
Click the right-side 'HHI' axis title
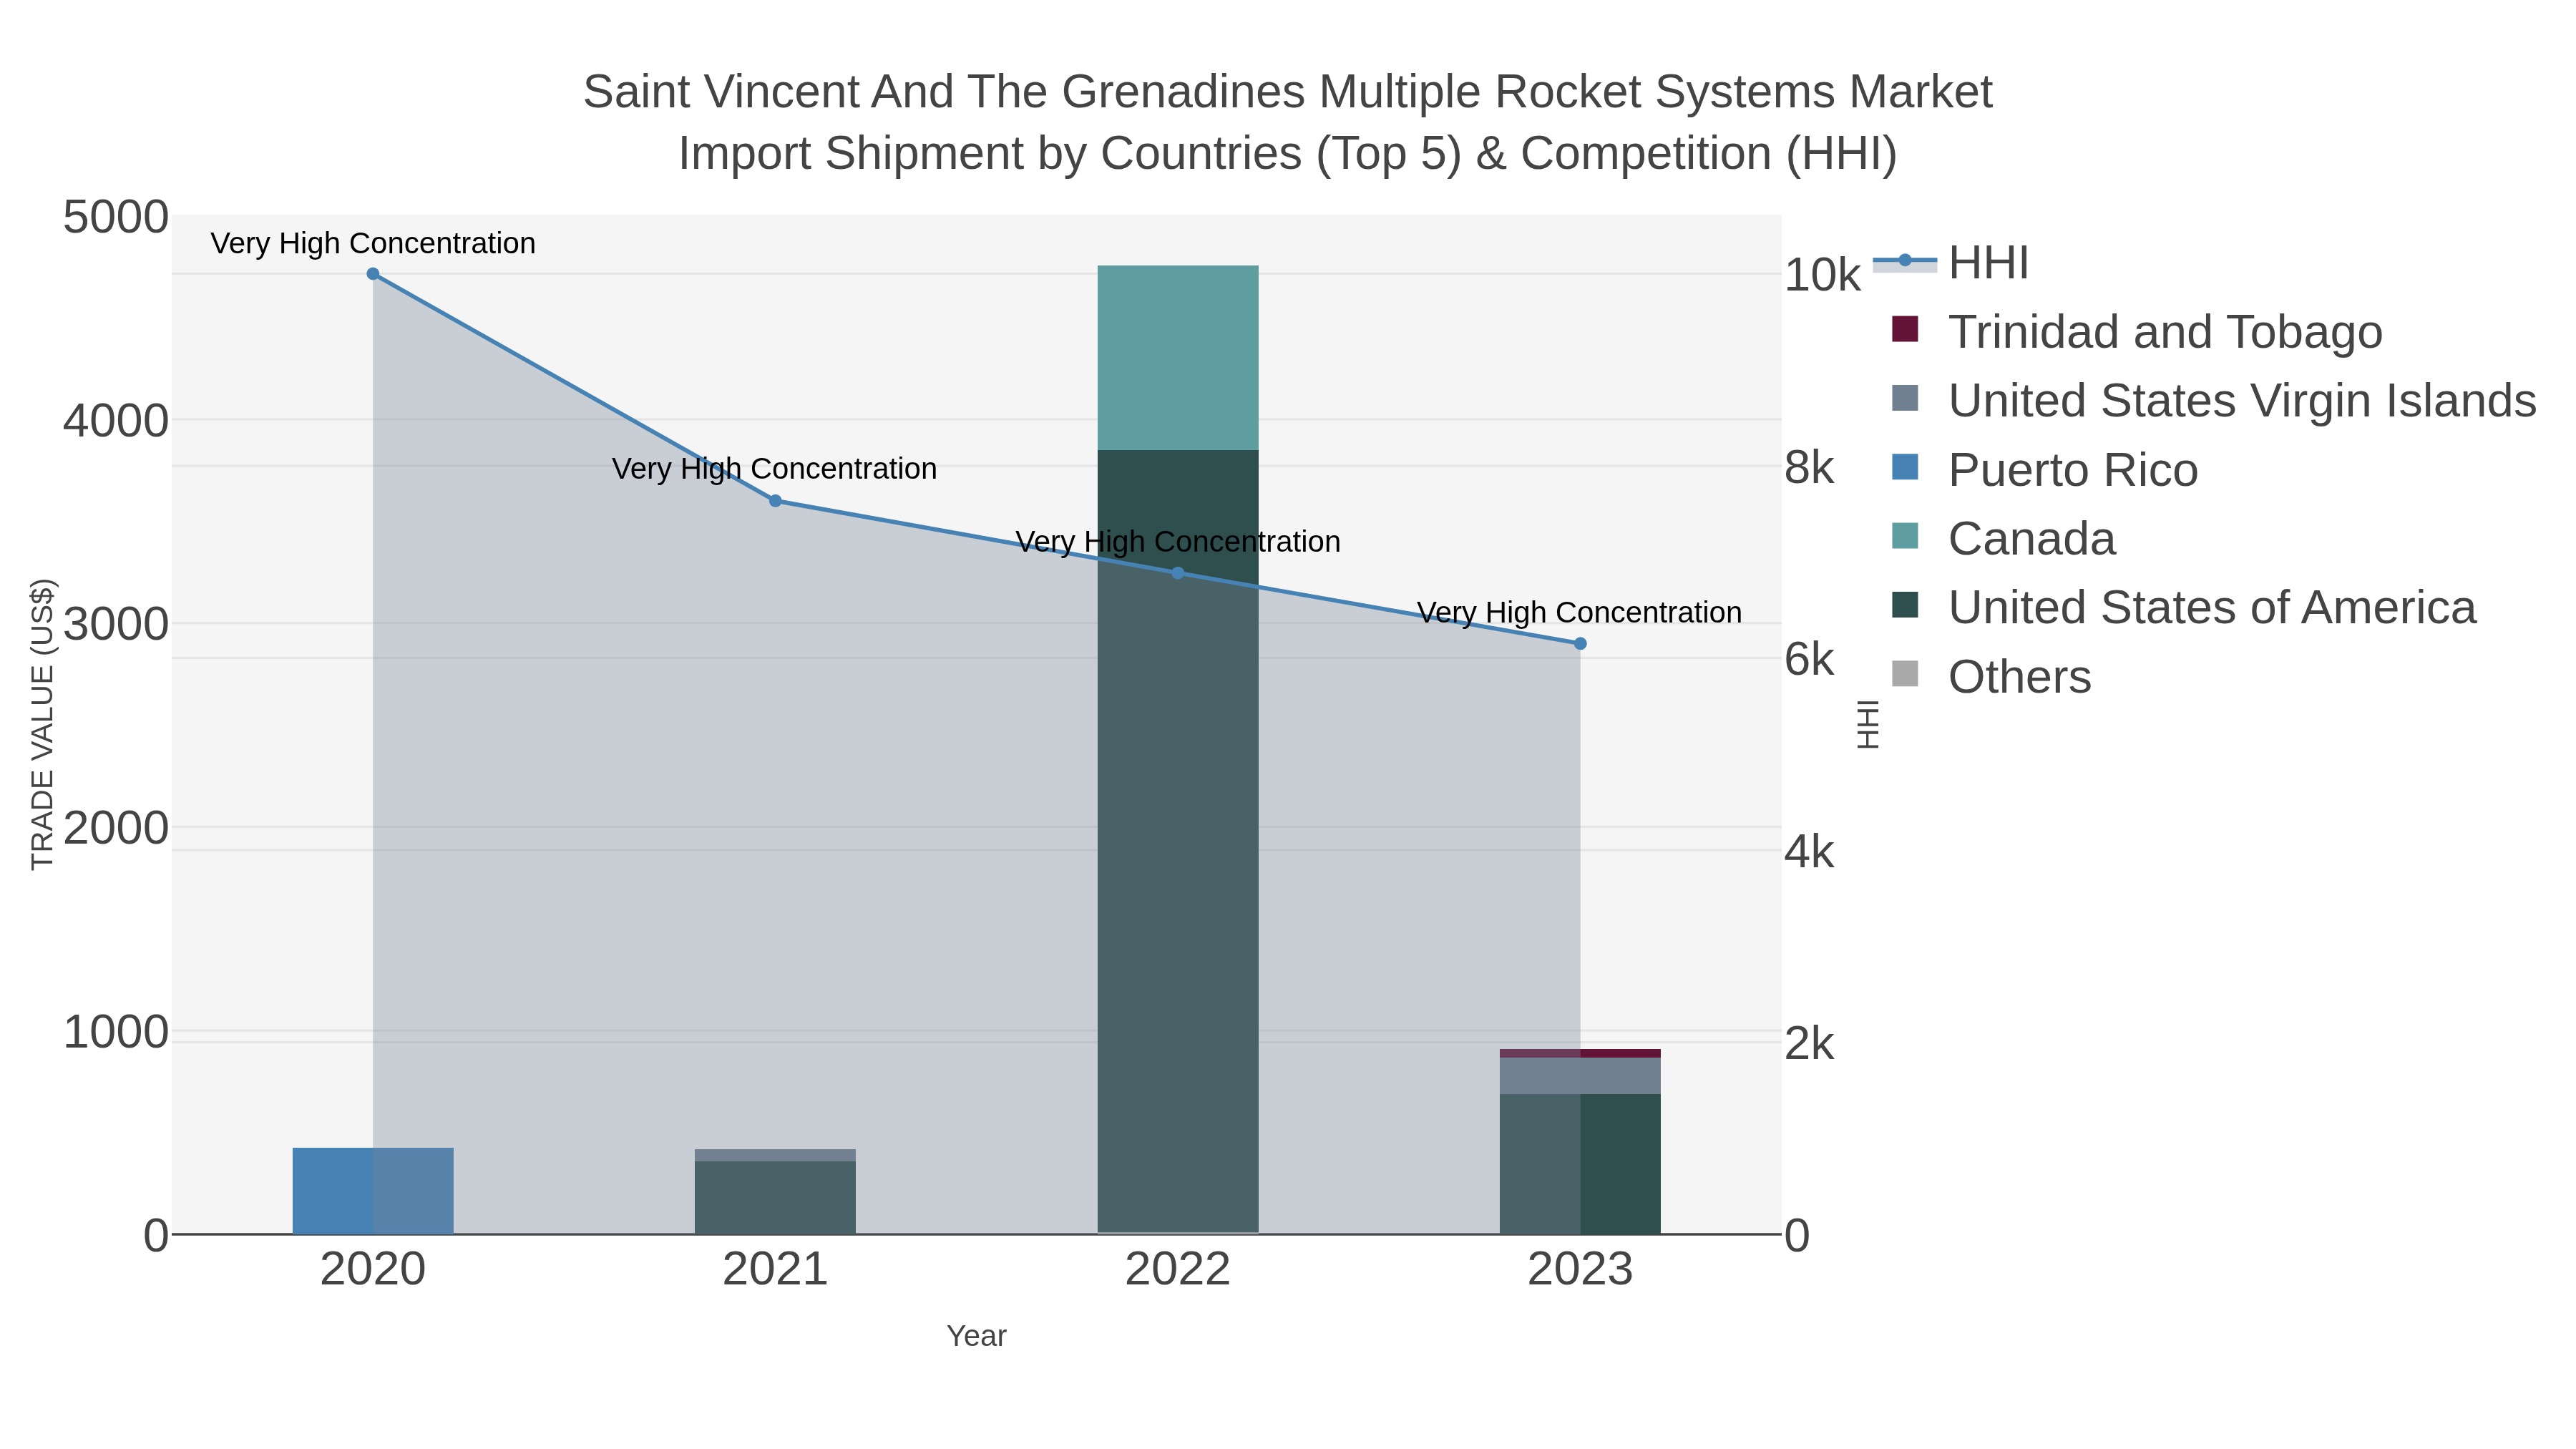pyautogui.click(x=1868, y=725)
